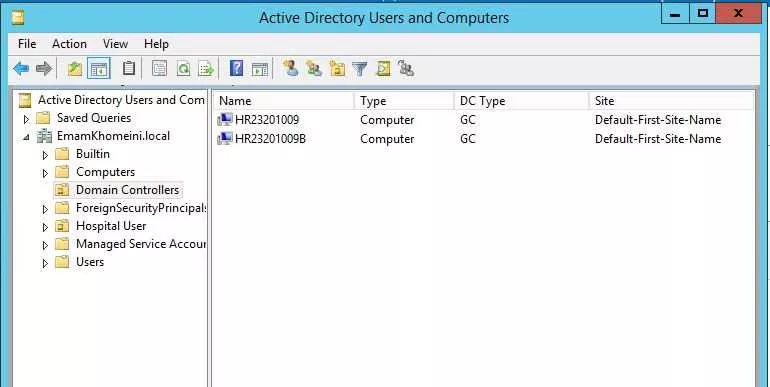Select the HR23201009 name in the list
The width and height of the screenshot is (770, 387).
(x=267, y=120)
